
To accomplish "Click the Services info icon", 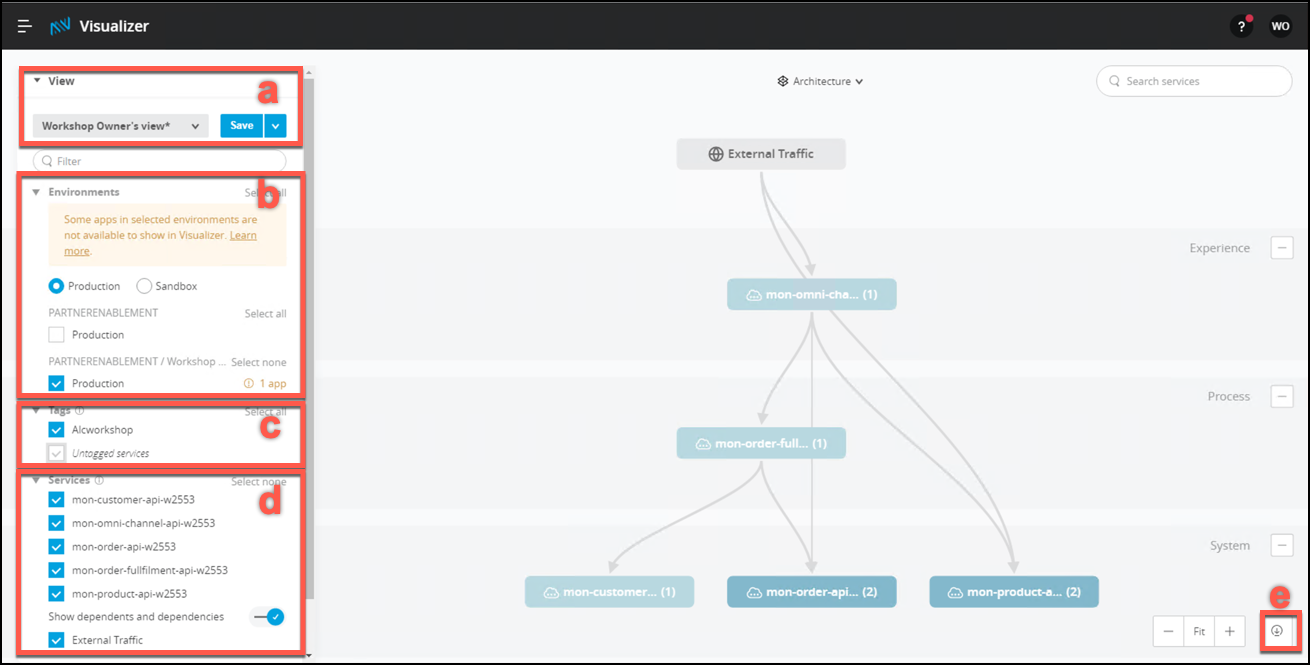I will point(98,481).
